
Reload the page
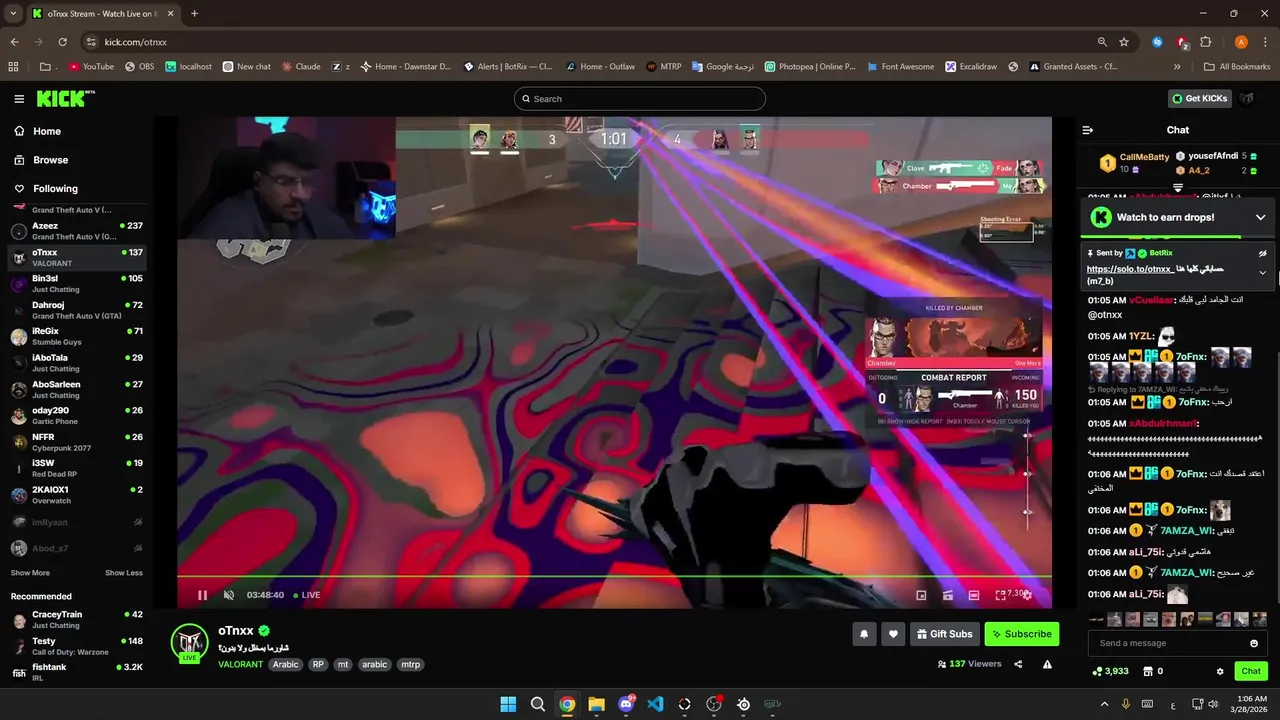62,42
